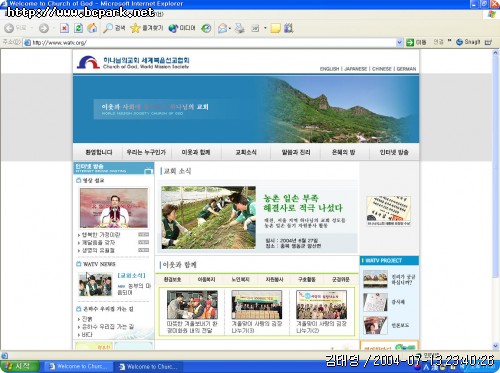This screenshot has width=500, height=373.
Task: Switch to first Welcome to Church taskbar window
Action: (x=78, y=366)
